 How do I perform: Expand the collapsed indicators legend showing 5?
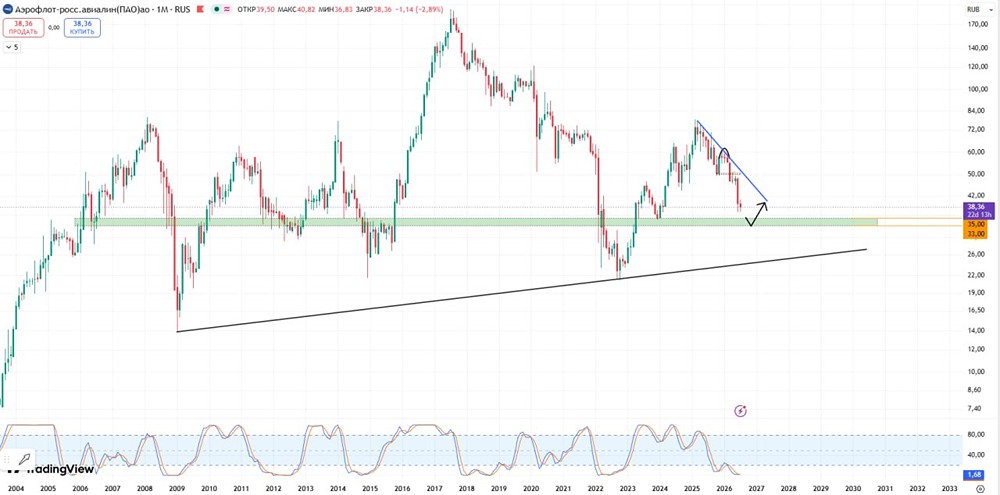[11, 47]
